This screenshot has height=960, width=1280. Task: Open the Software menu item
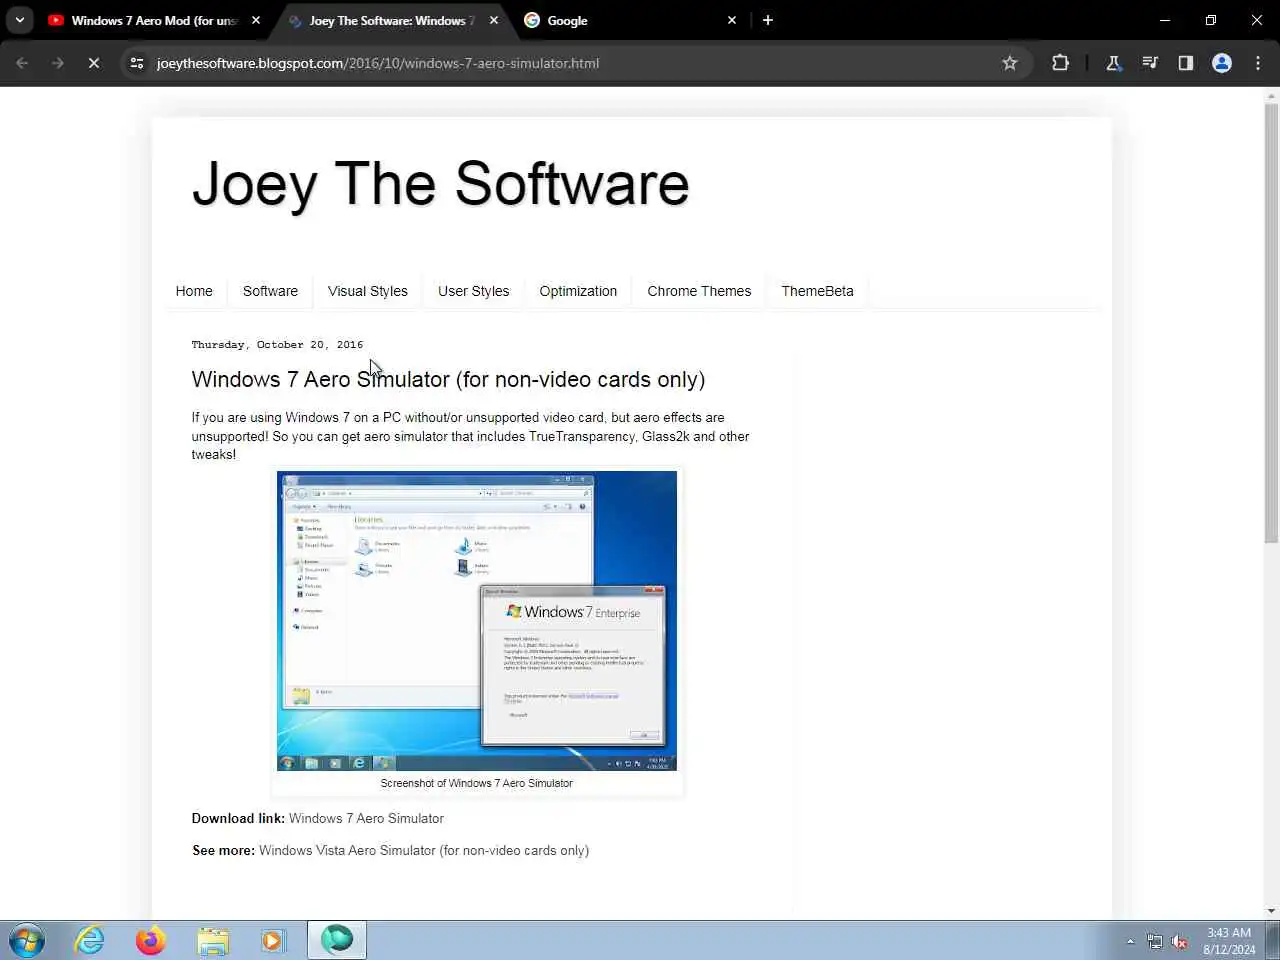(270, 291)
